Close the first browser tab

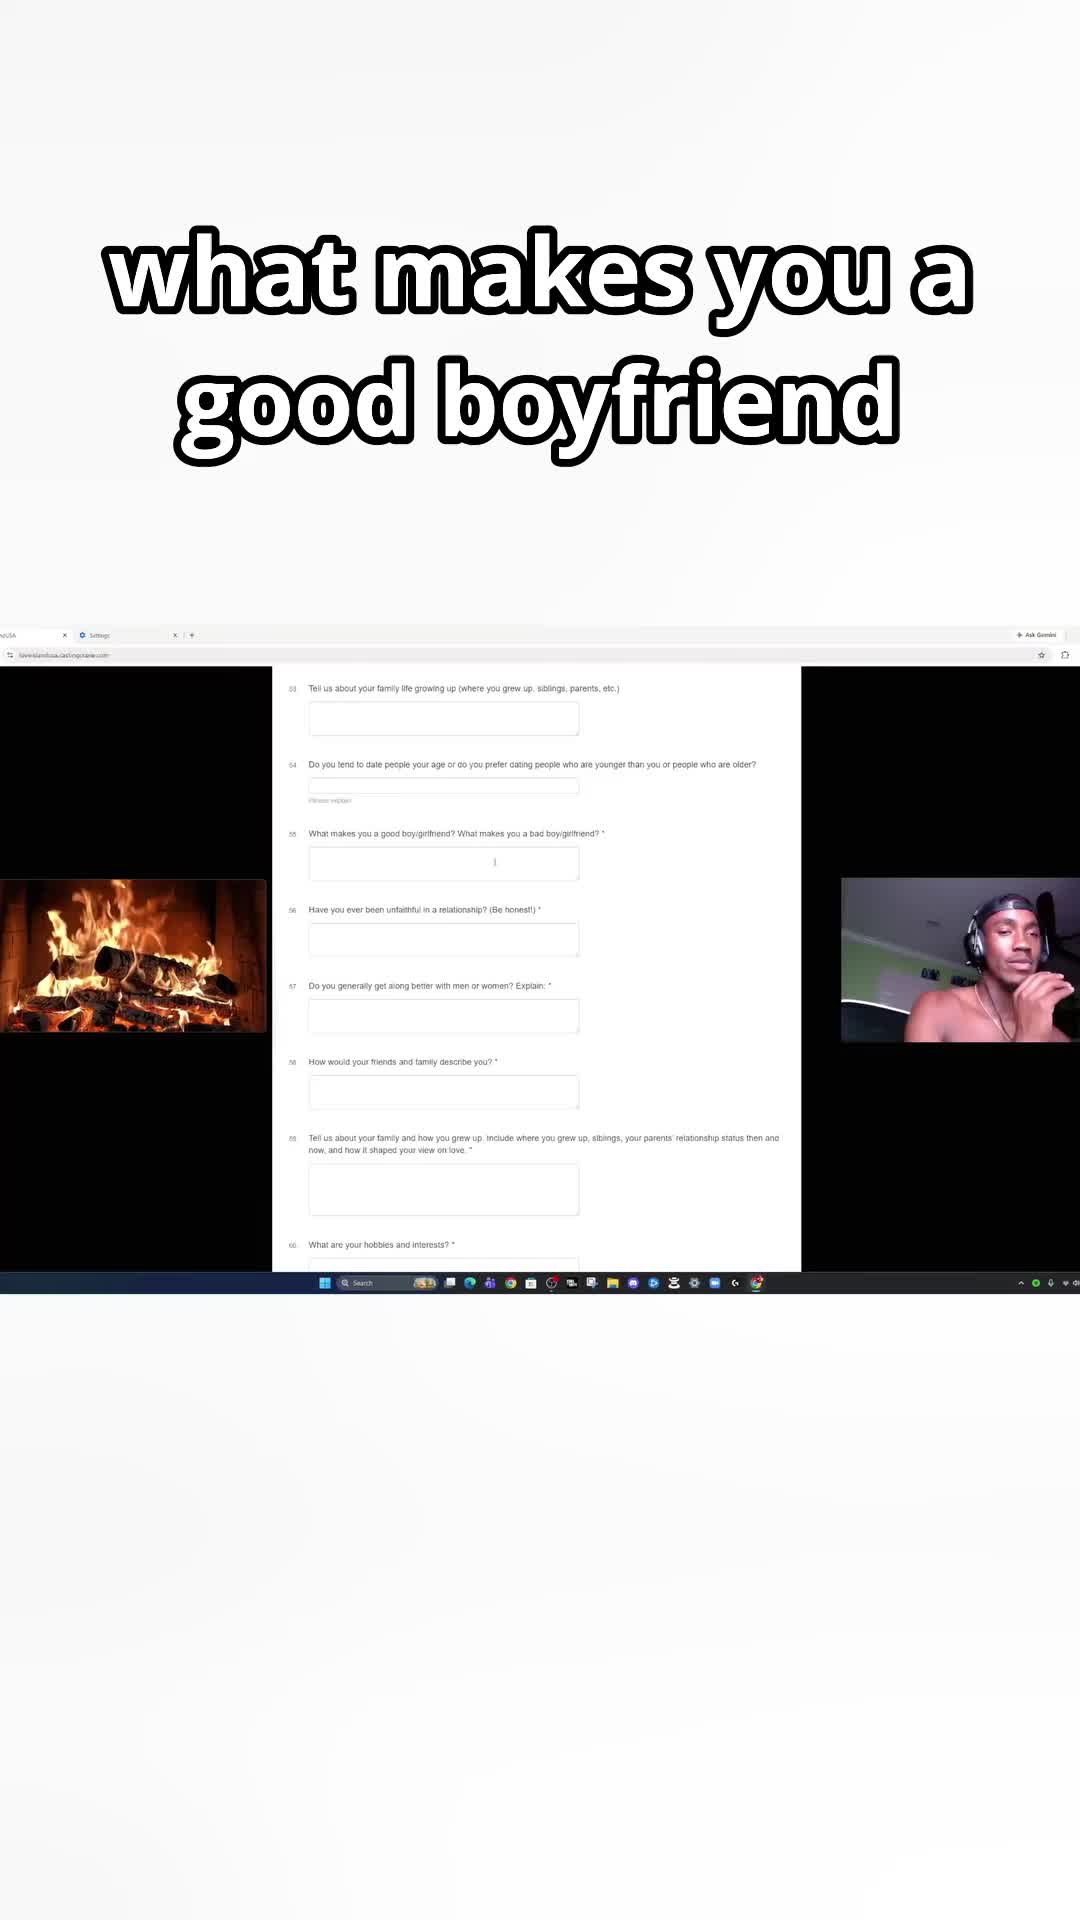click(65, 635)
